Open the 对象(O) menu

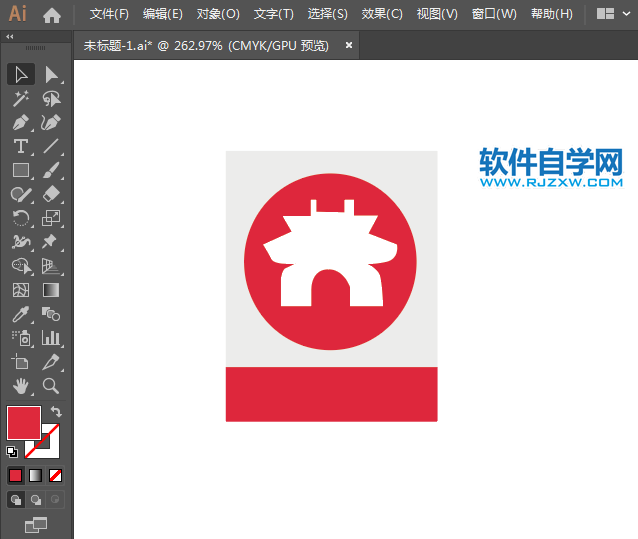coord(218,14)
